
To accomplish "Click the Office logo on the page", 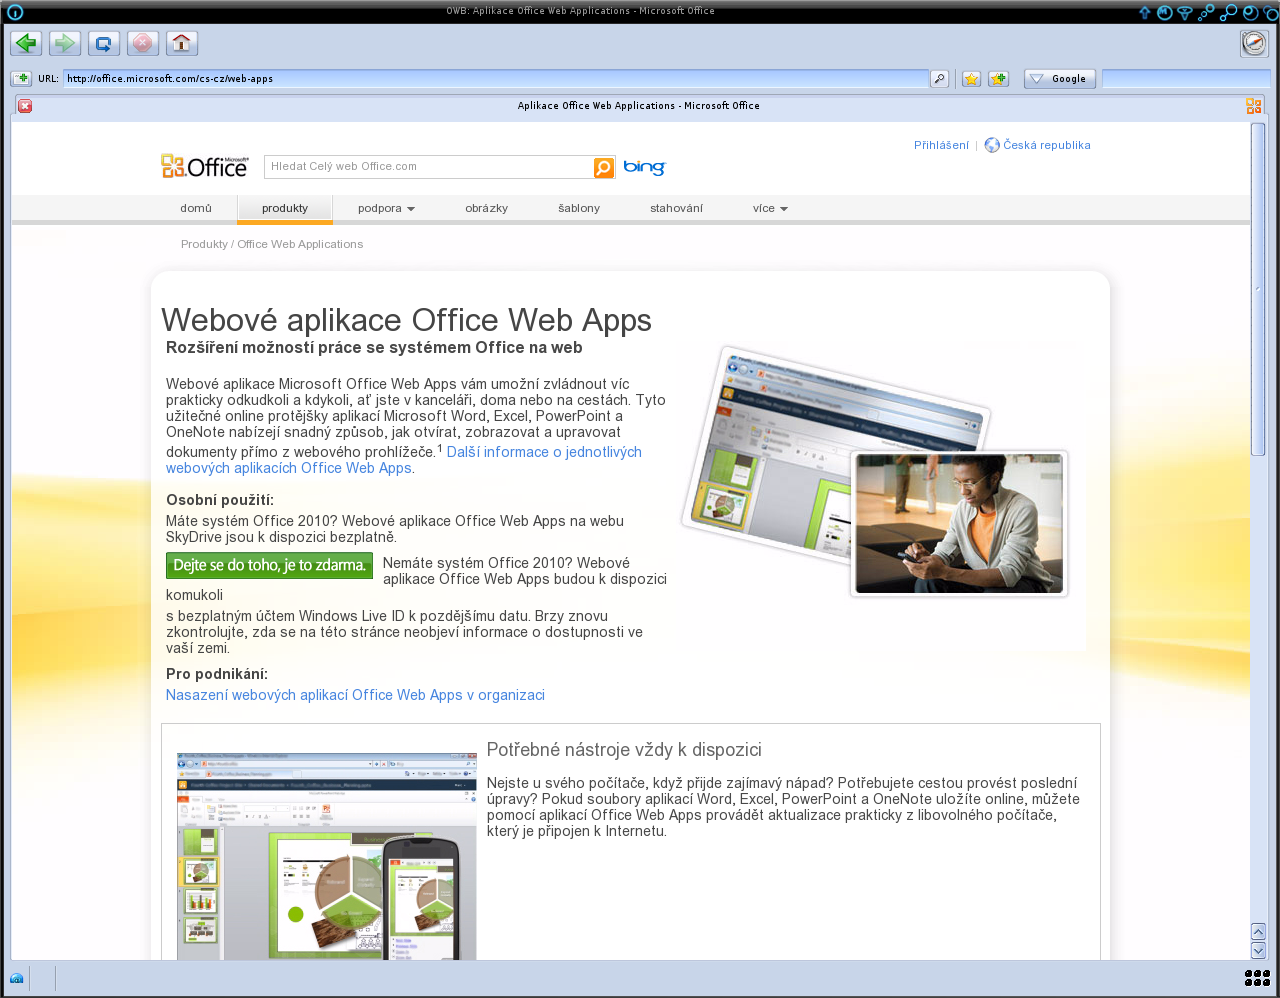I will tap(205, 166).
